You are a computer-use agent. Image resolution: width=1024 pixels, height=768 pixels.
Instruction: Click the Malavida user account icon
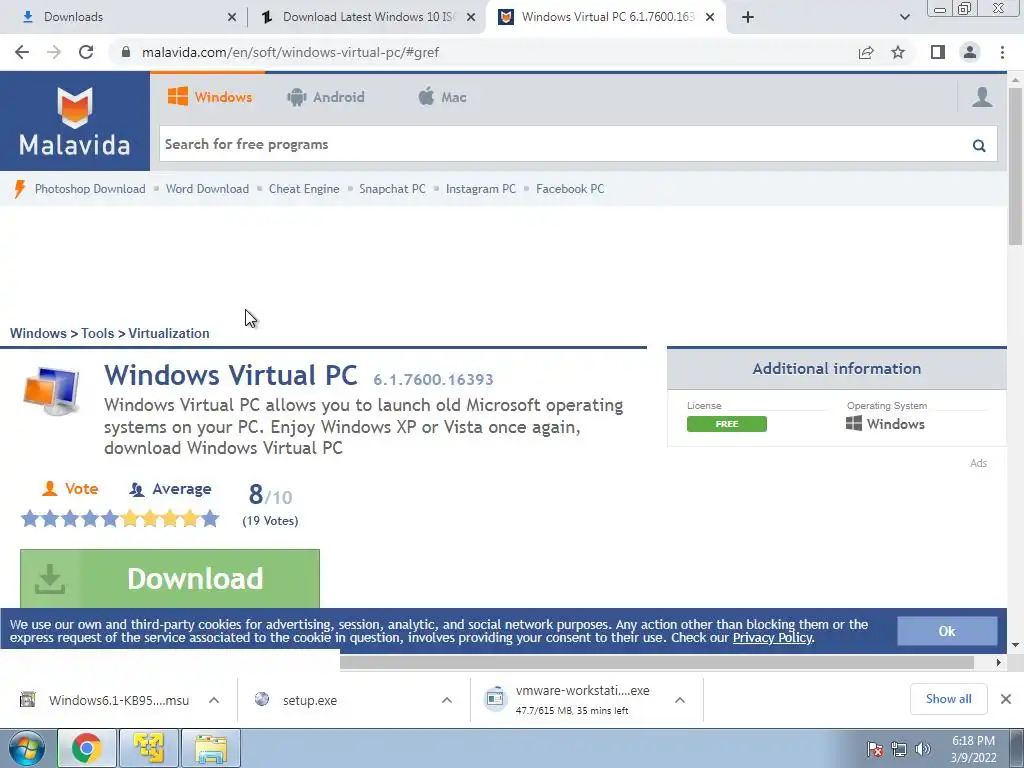[x=982, y=97]
